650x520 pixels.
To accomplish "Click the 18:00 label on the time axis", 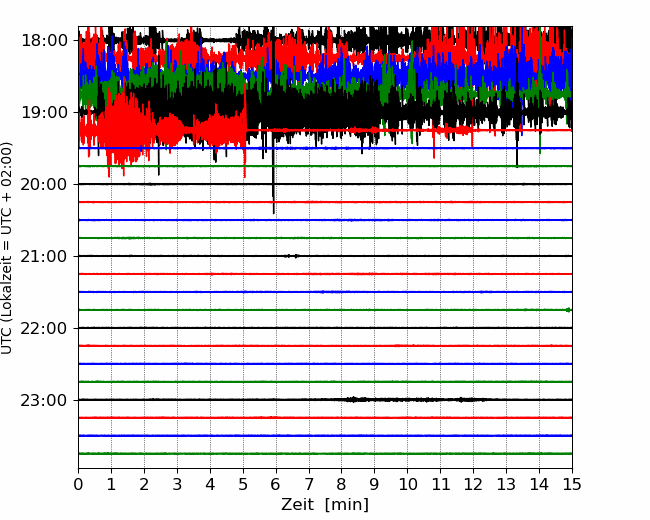I will click(x=44, y=41).
